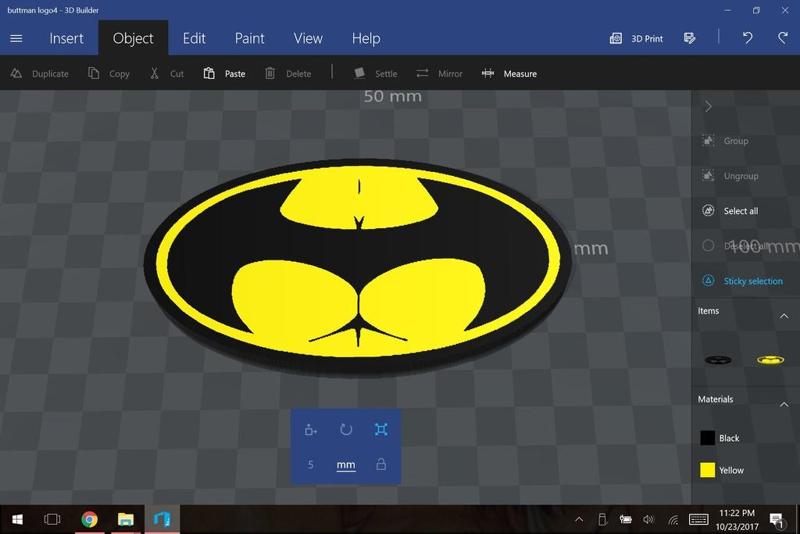Open the hamburger menu
This screenshot has width=800, height=534.
click(16, 38)
